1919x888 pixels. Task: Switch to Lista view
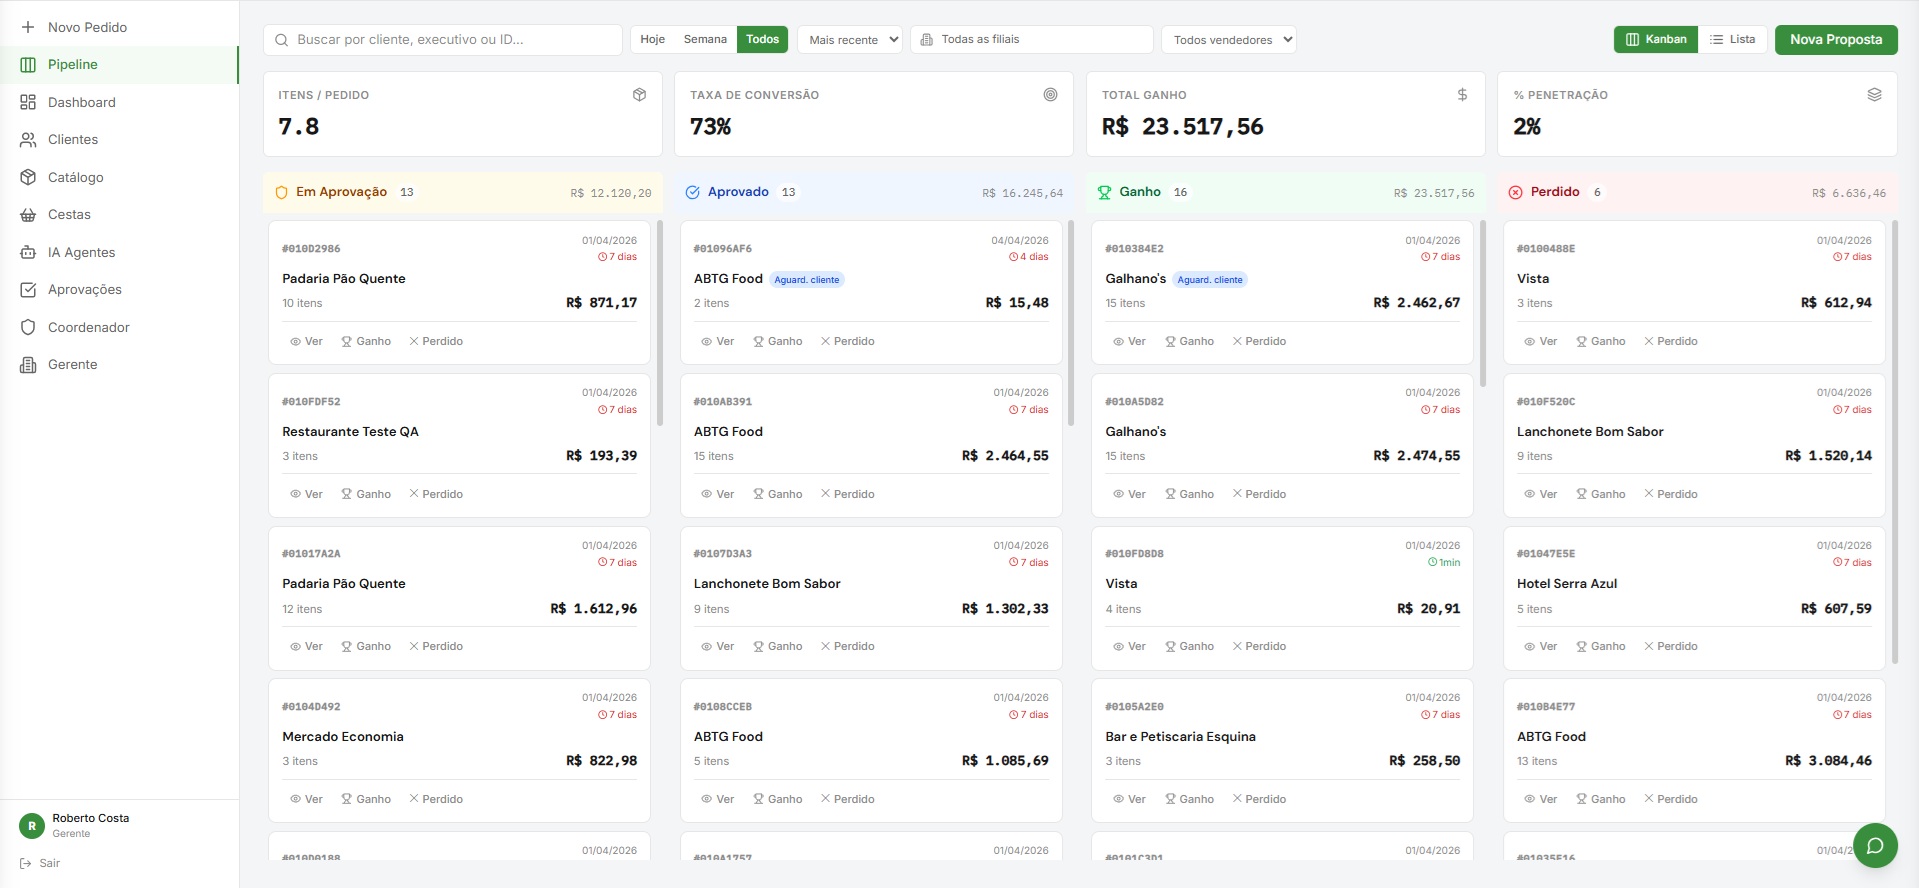click(1733, 39)
